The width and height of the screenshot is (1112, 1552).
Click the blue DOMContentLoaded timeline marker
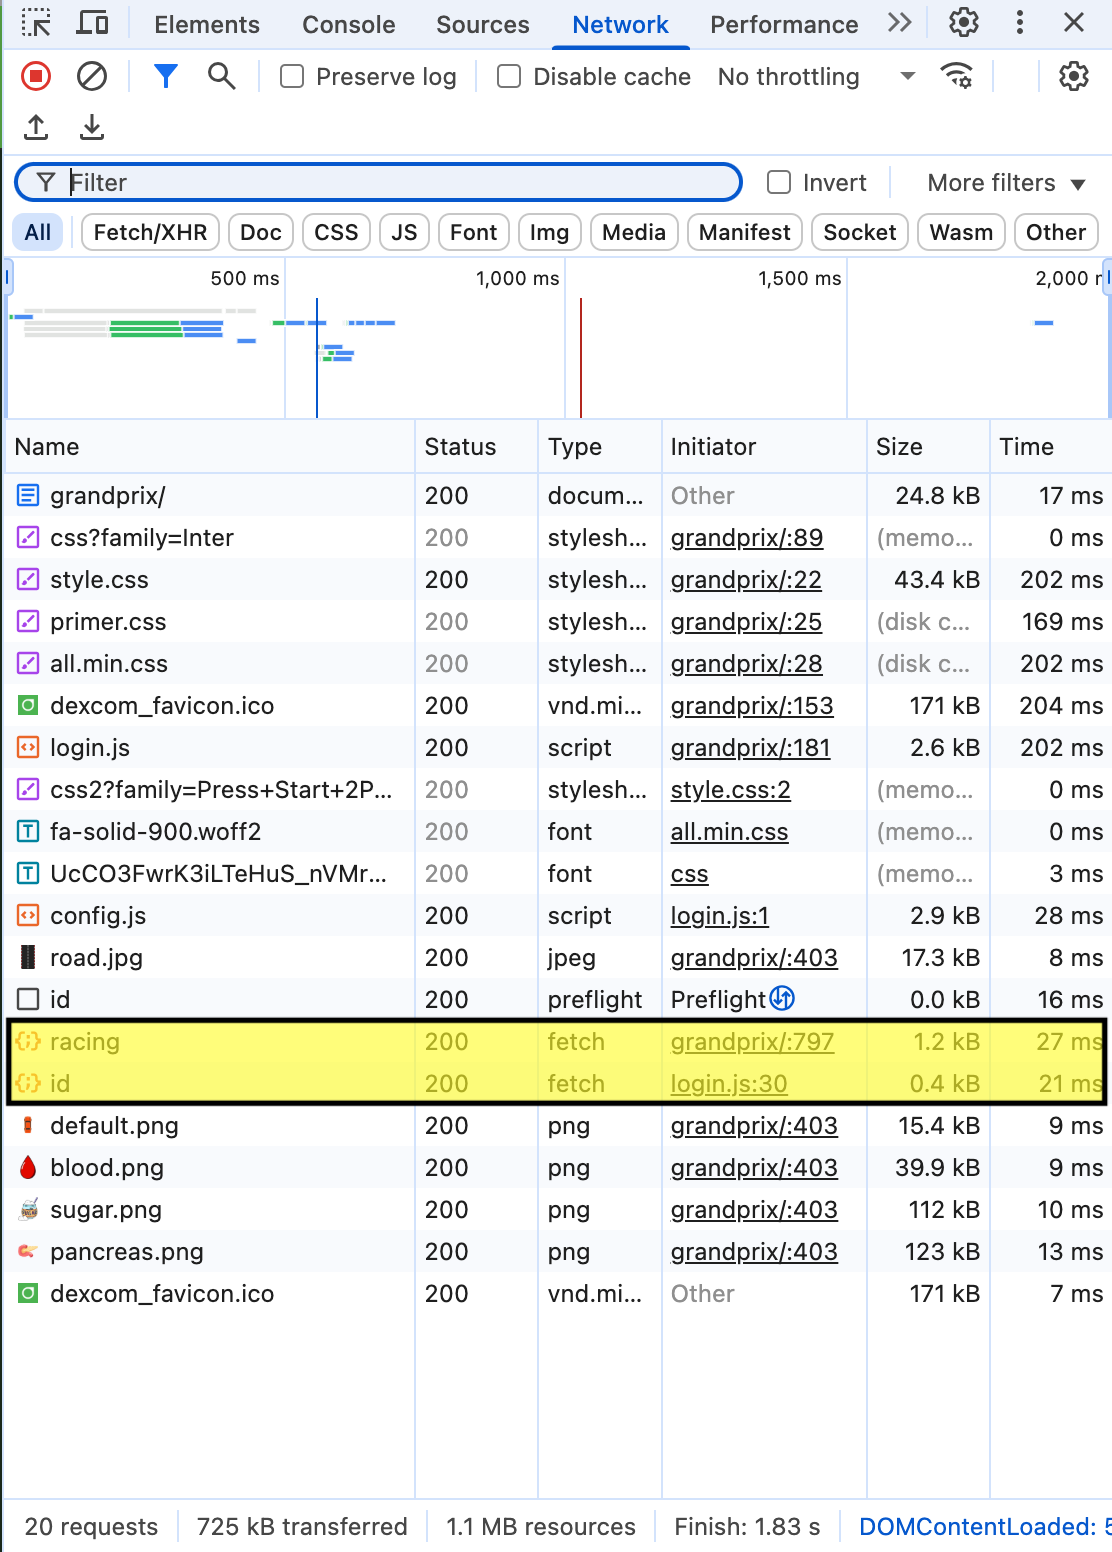(317, 357)
